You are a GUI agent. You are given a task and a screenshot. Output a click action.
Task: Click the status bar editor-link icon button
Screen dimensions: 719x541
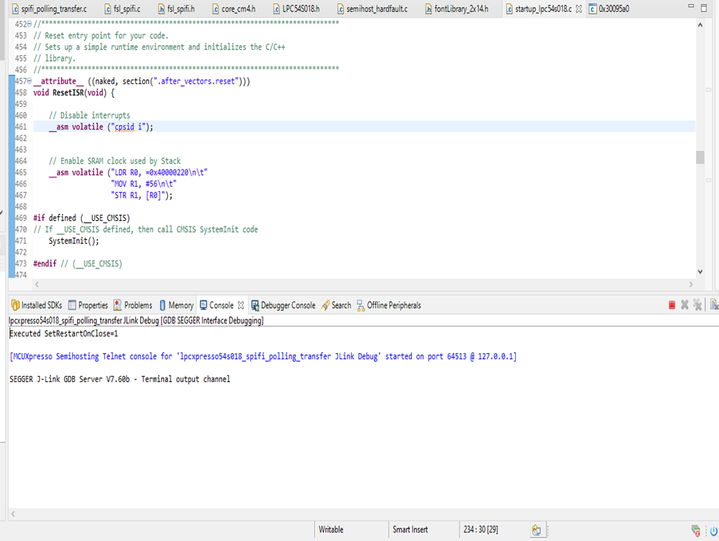click(x=536, y=530)
